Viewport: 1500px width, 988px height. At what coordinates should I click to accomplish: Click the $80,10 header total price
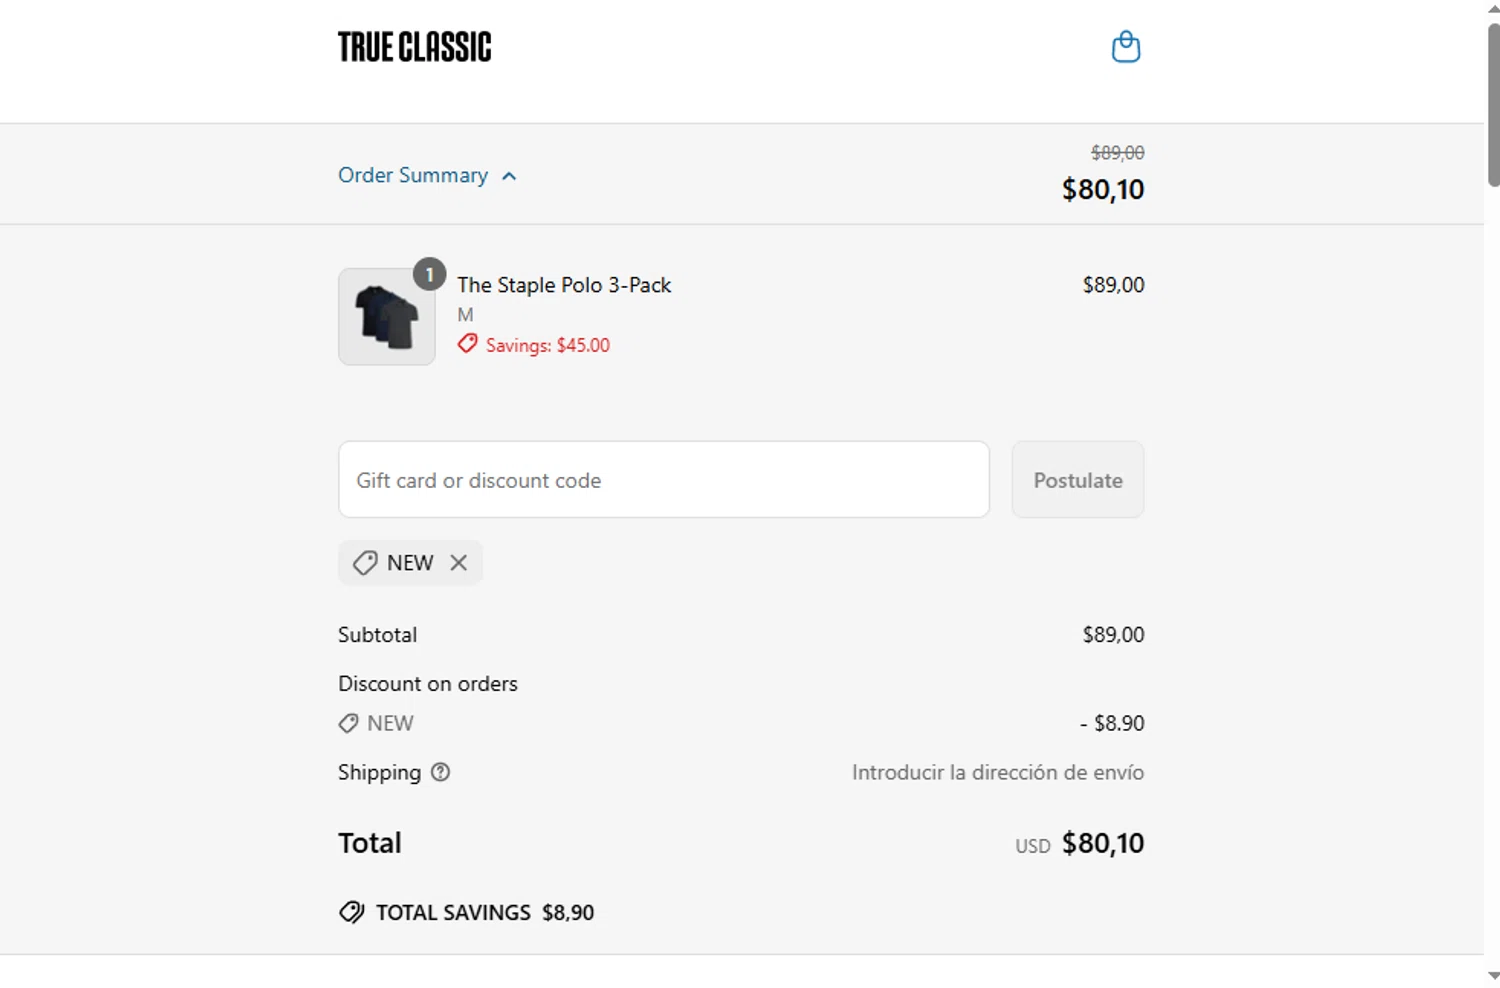tap(1102, 189)
